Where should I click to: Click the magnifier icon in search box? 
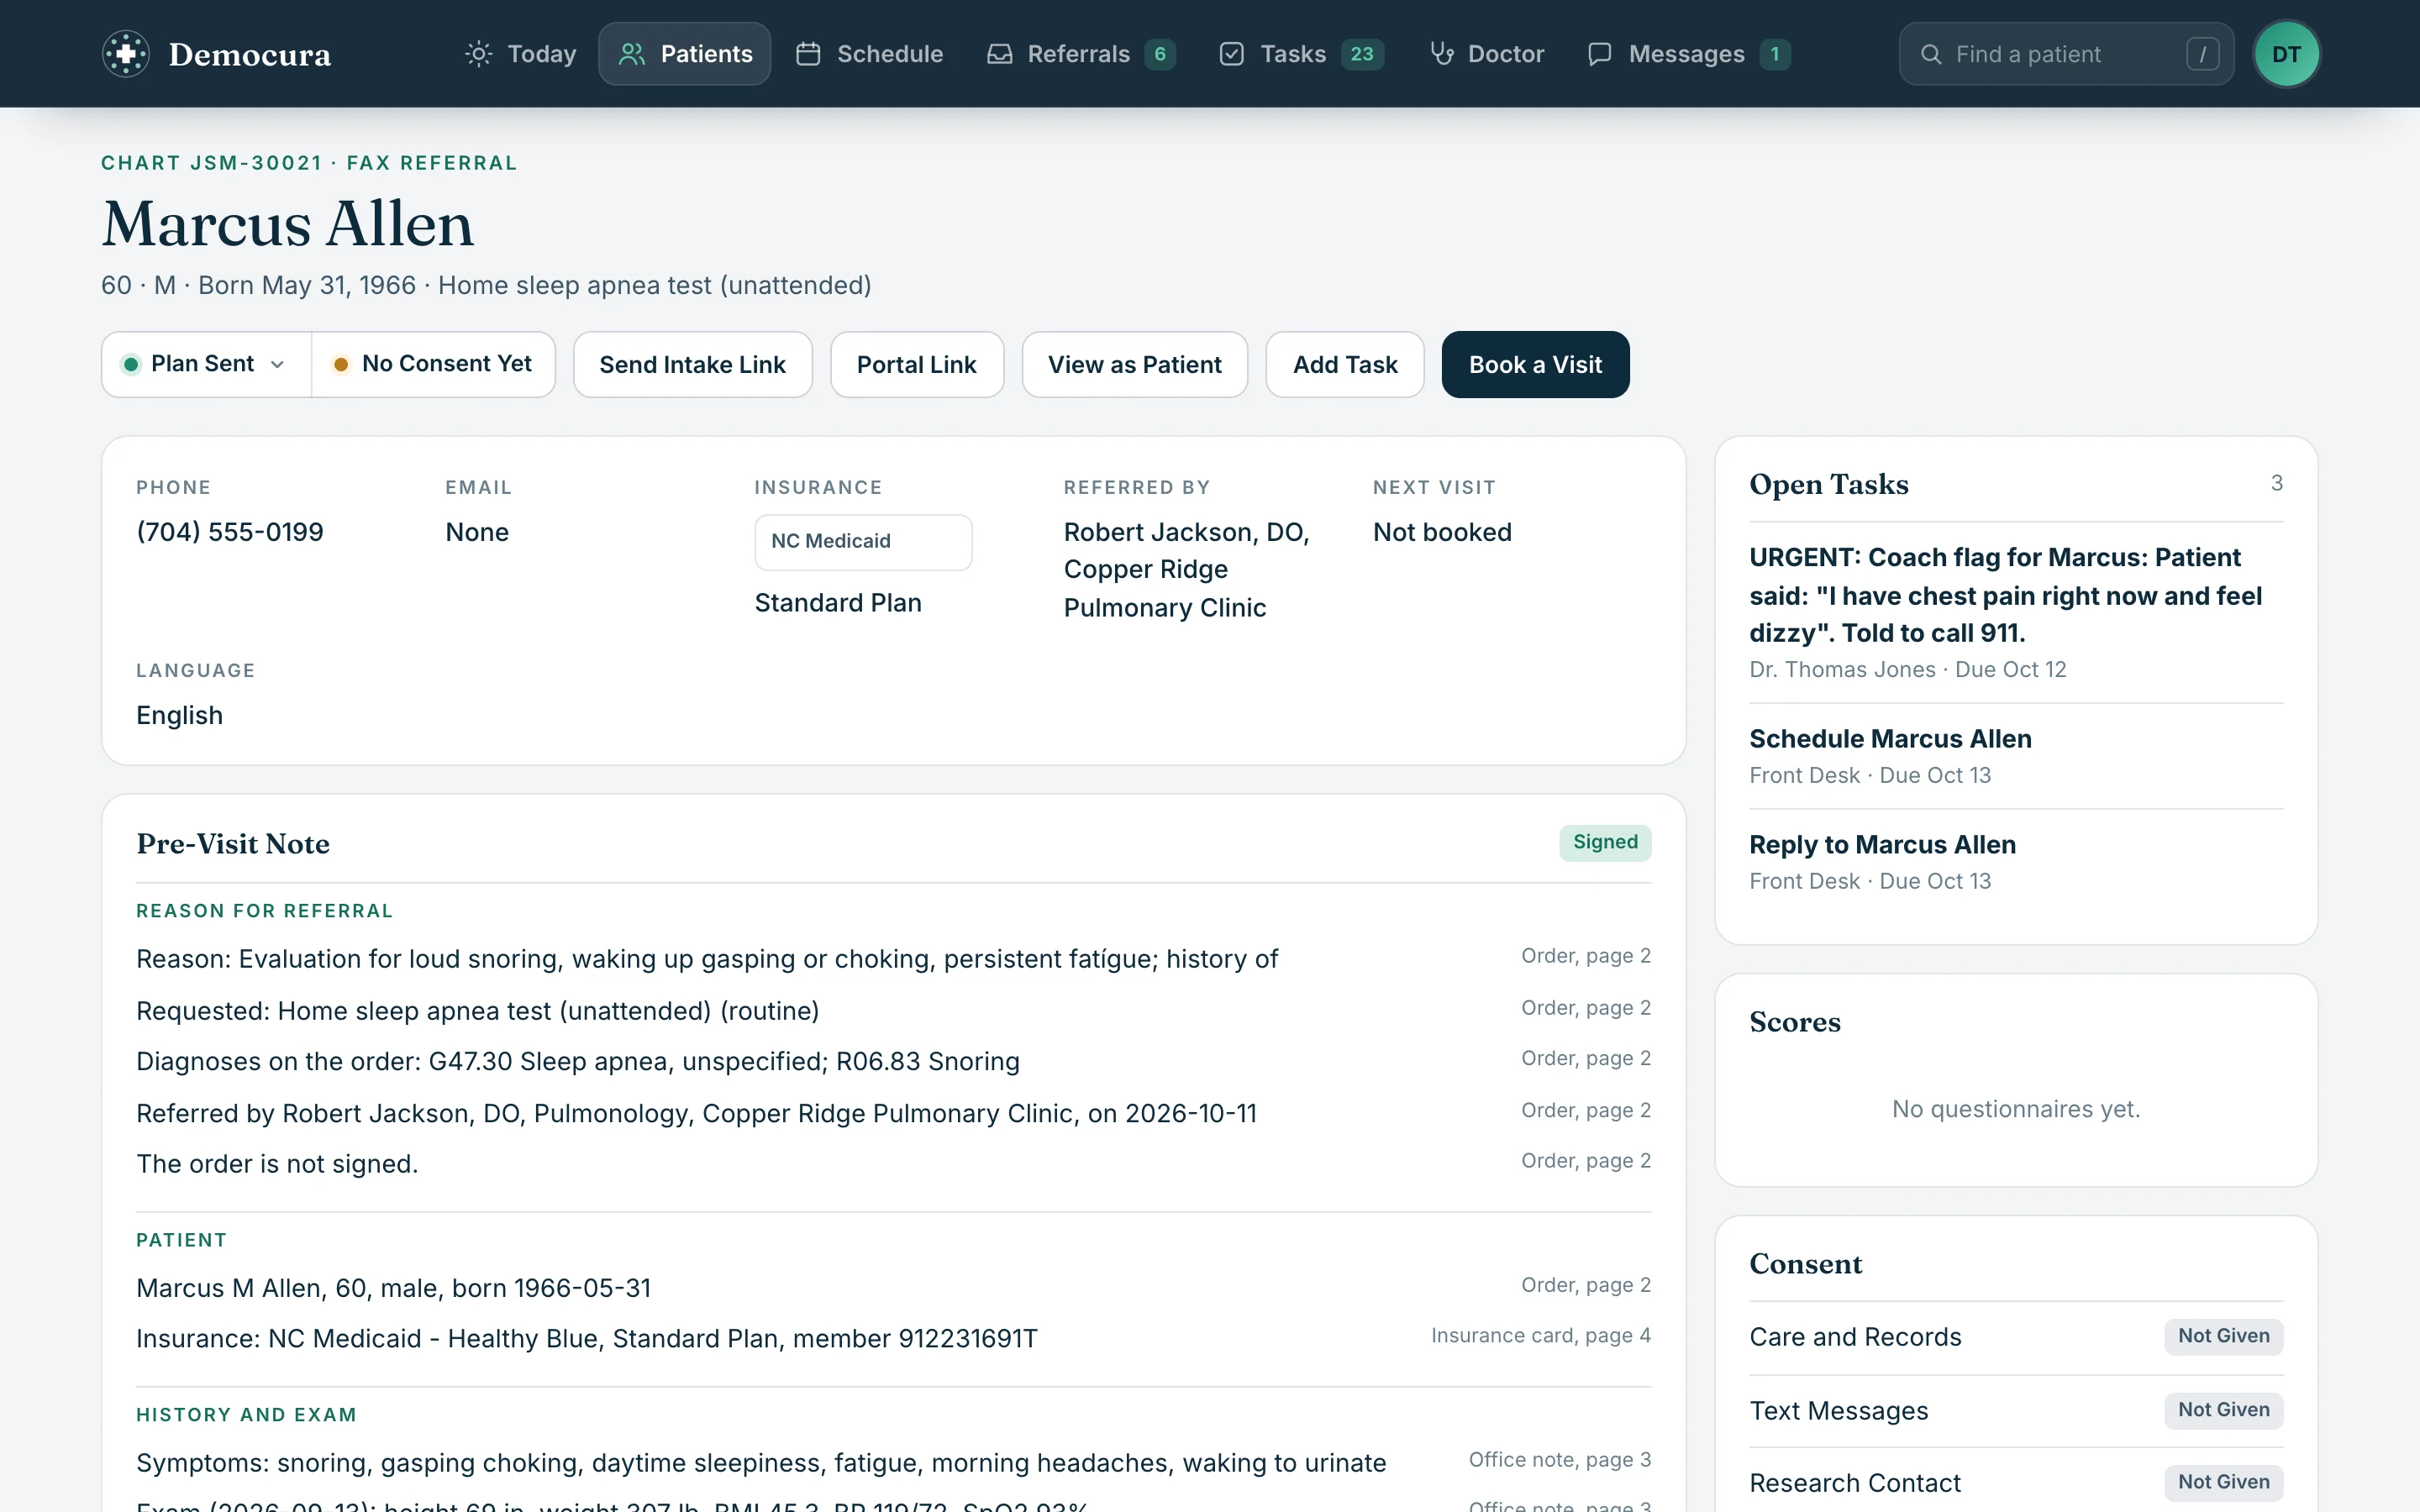1931,54
